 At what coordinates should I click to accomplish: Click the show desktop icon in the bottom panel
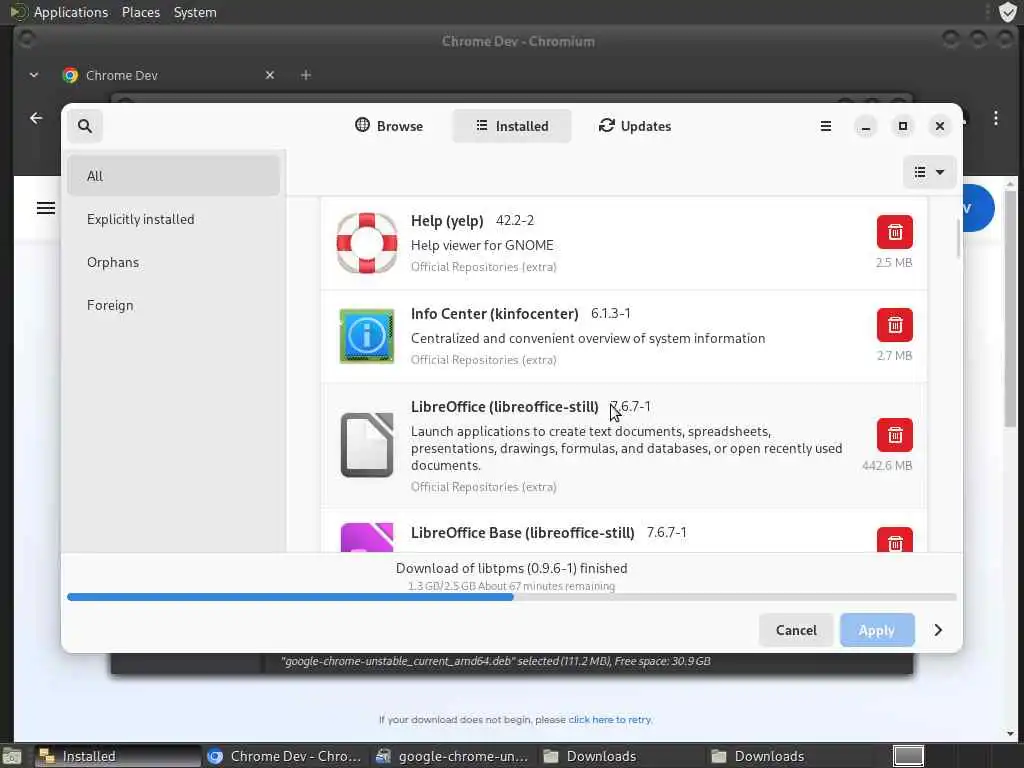(x=11, y=756)
